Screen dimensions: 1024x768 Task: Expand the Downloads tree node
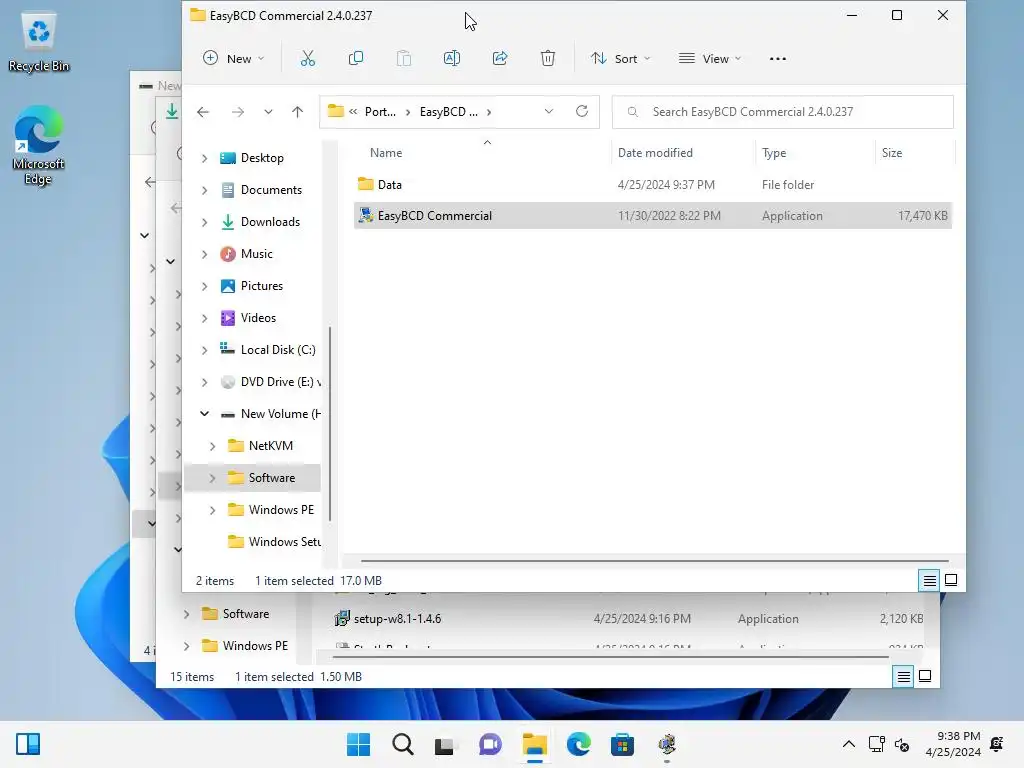(204, 222)
